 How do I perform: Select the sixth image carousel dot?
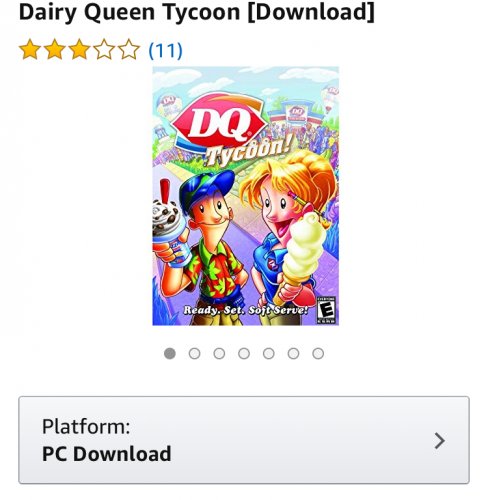point(293,353)
